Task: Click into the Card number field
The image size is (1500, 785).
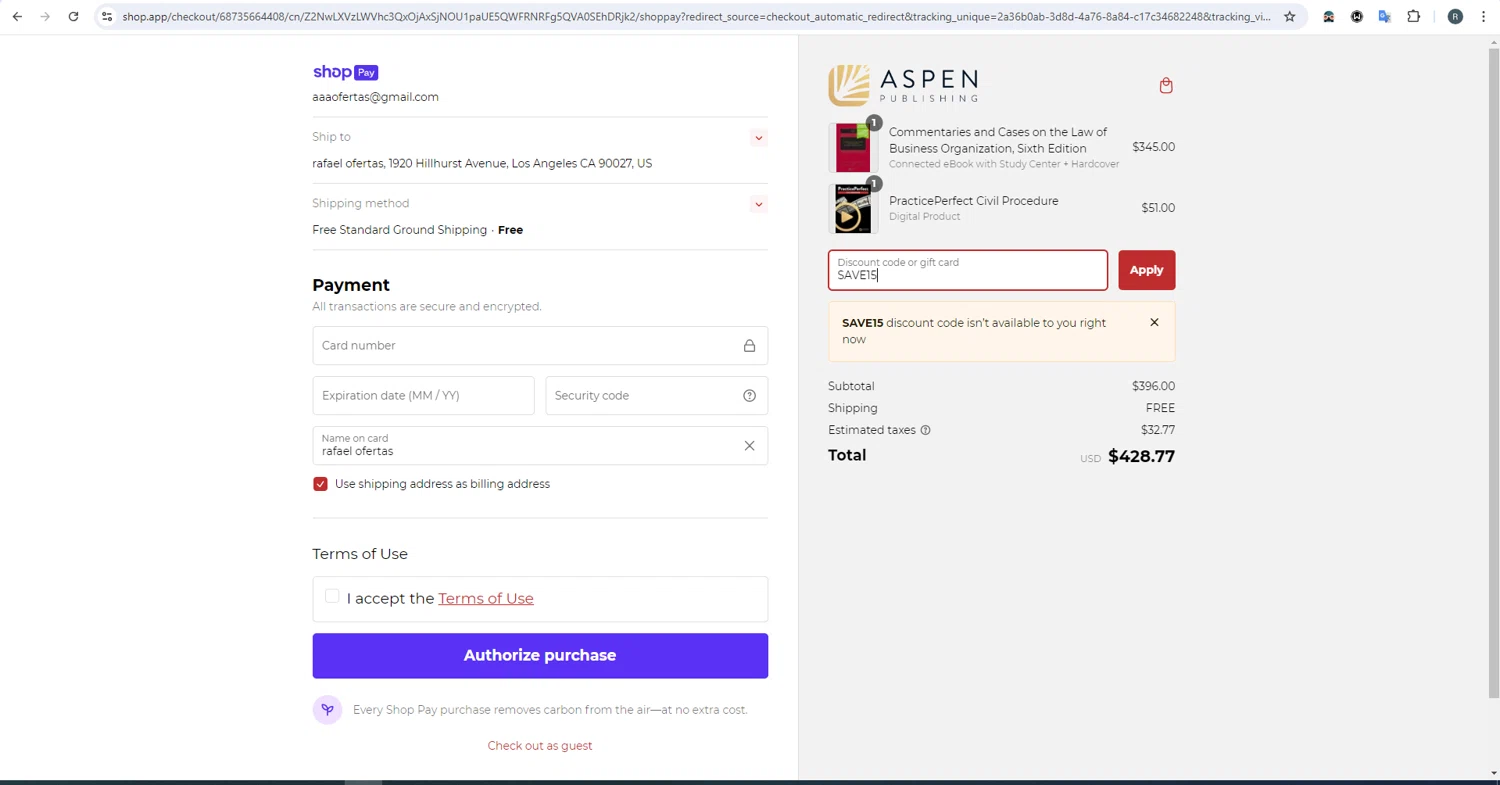Action: coord(540,346)
